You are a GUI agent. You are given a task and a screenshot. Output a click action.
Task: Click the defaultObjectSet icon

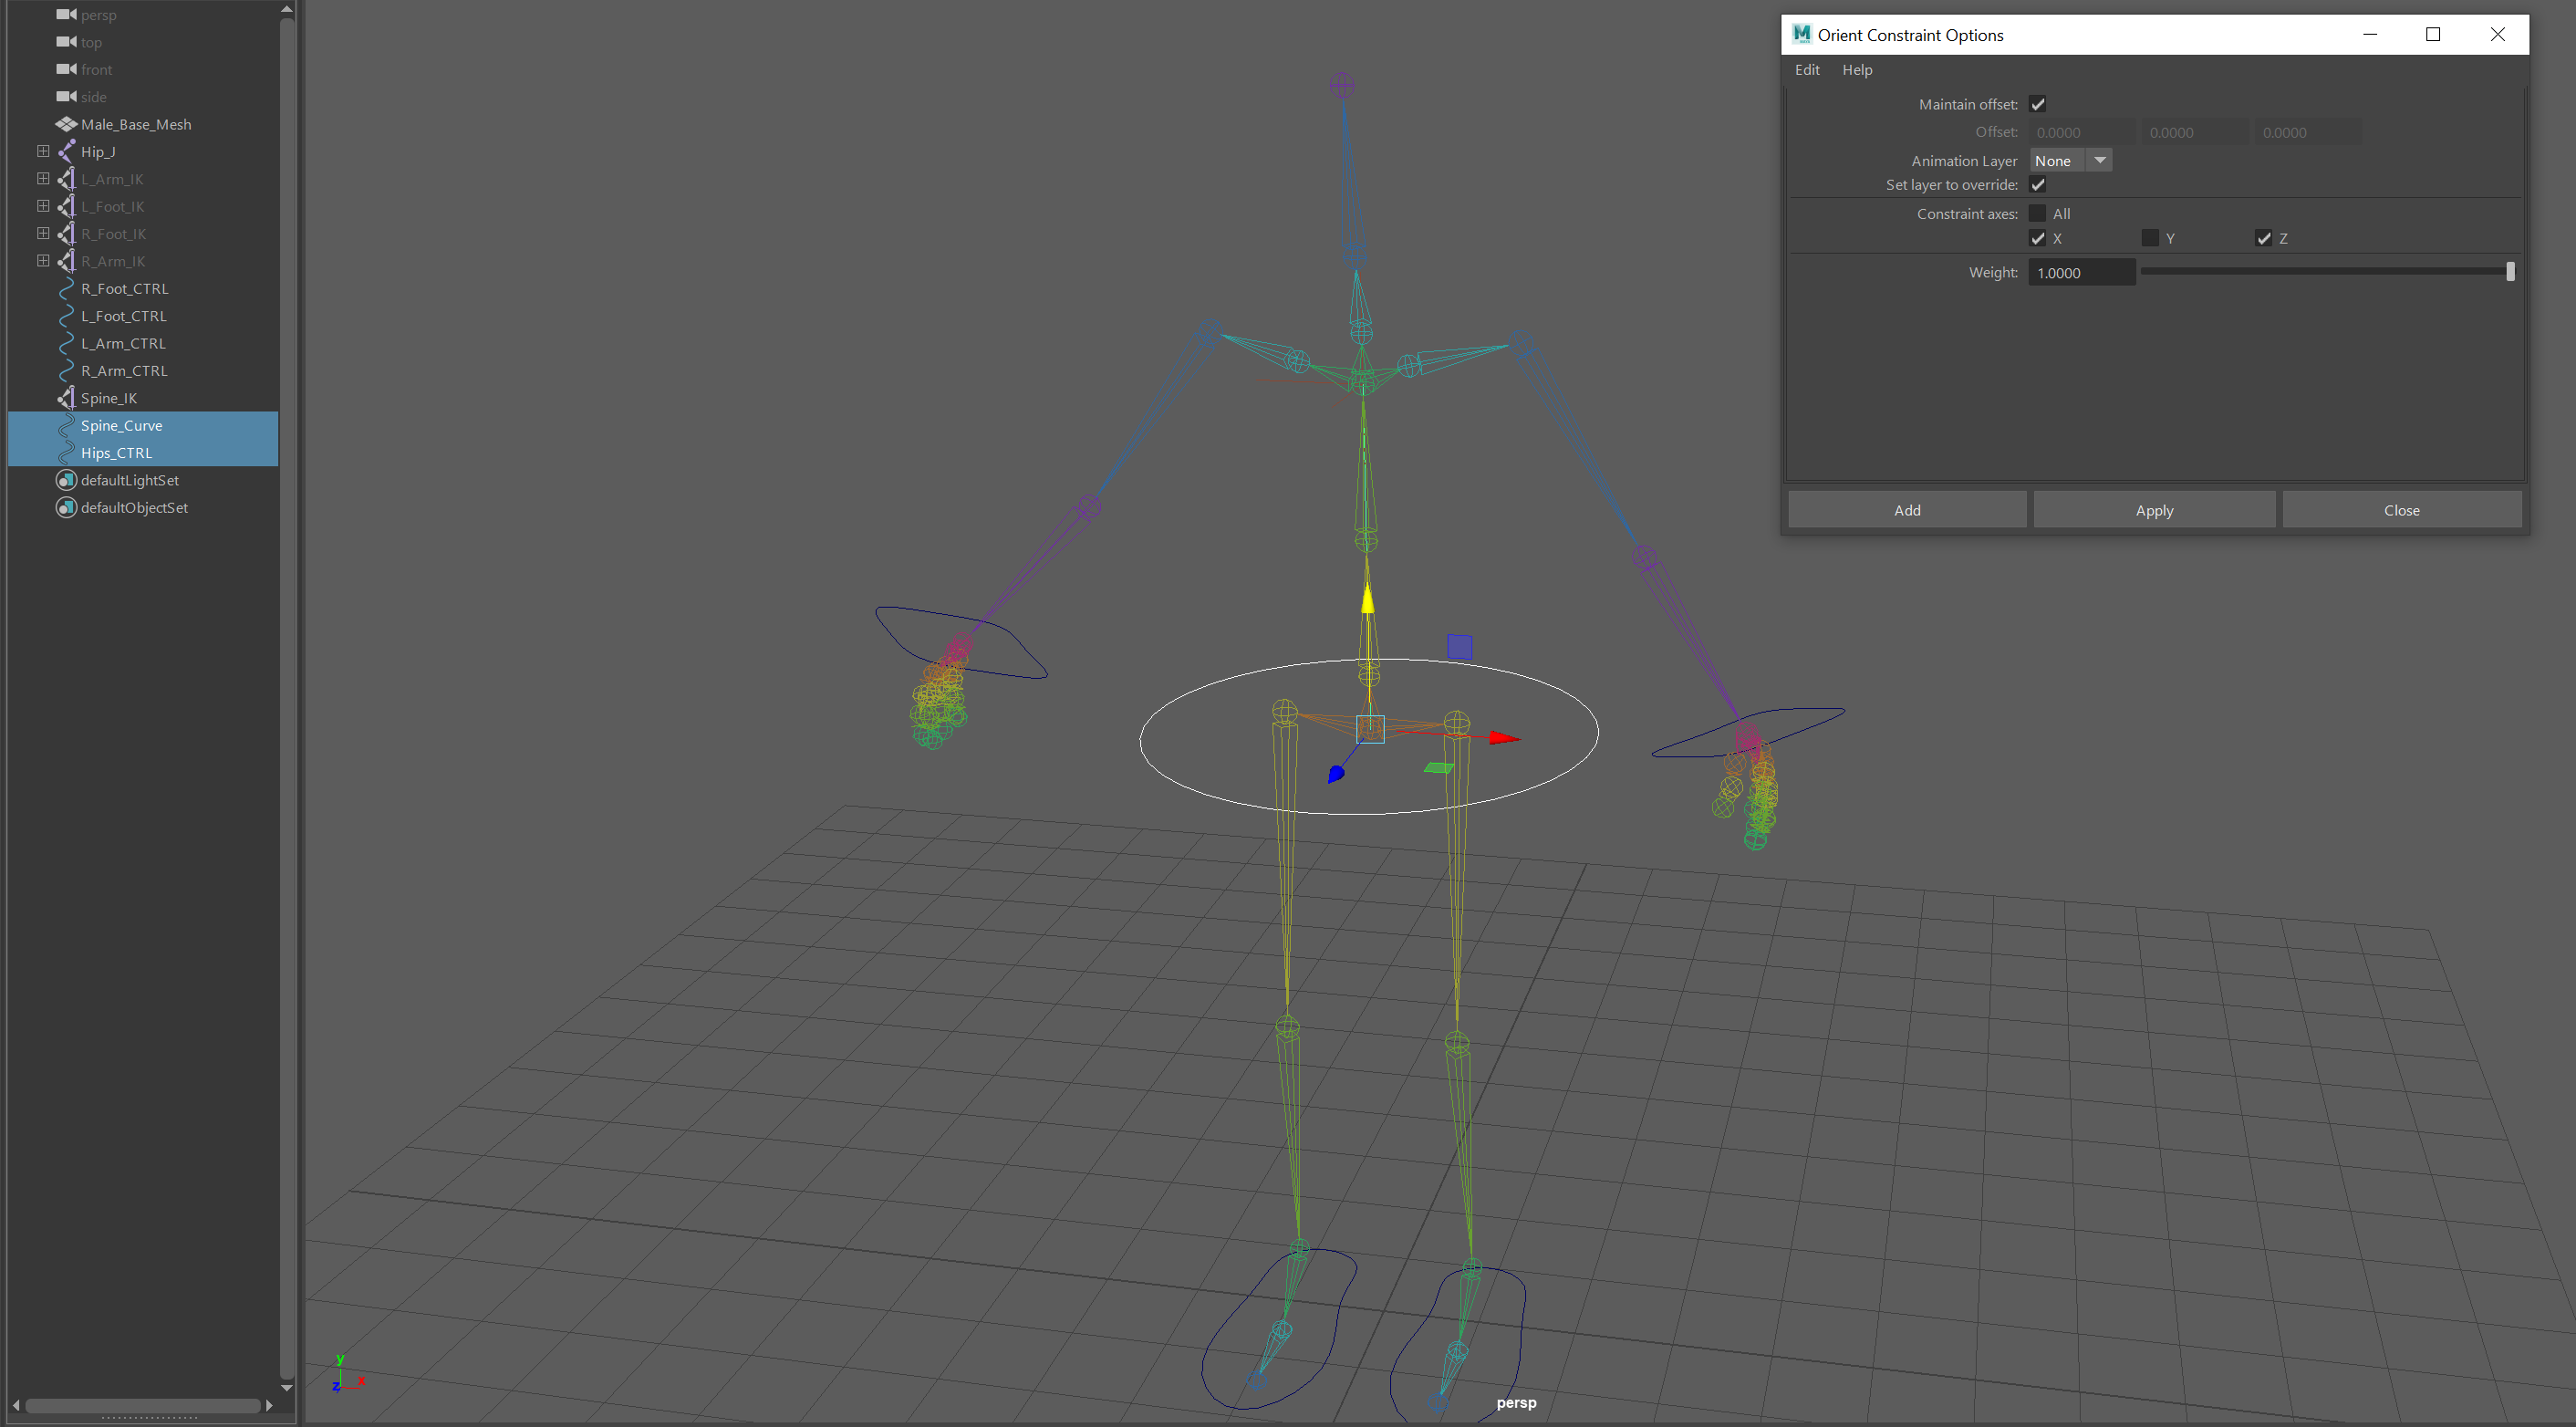click(x=65, y=507)
